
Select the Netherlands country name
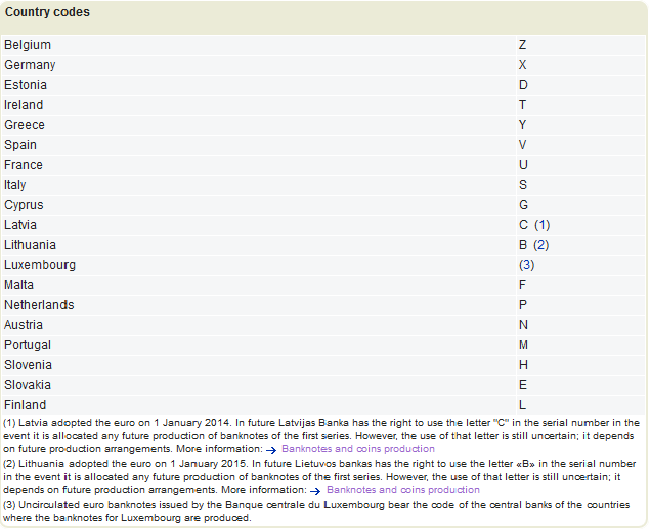(39, 305)
